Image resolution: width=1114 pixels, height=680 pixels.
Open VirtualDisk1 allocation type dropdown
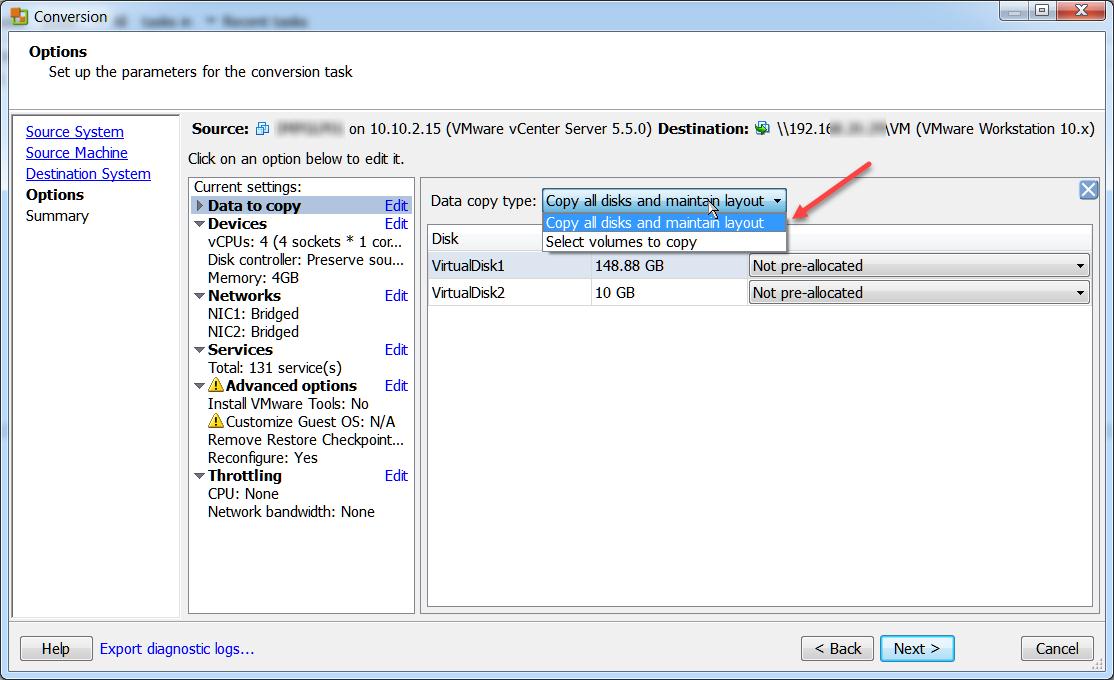pos(919,266)
